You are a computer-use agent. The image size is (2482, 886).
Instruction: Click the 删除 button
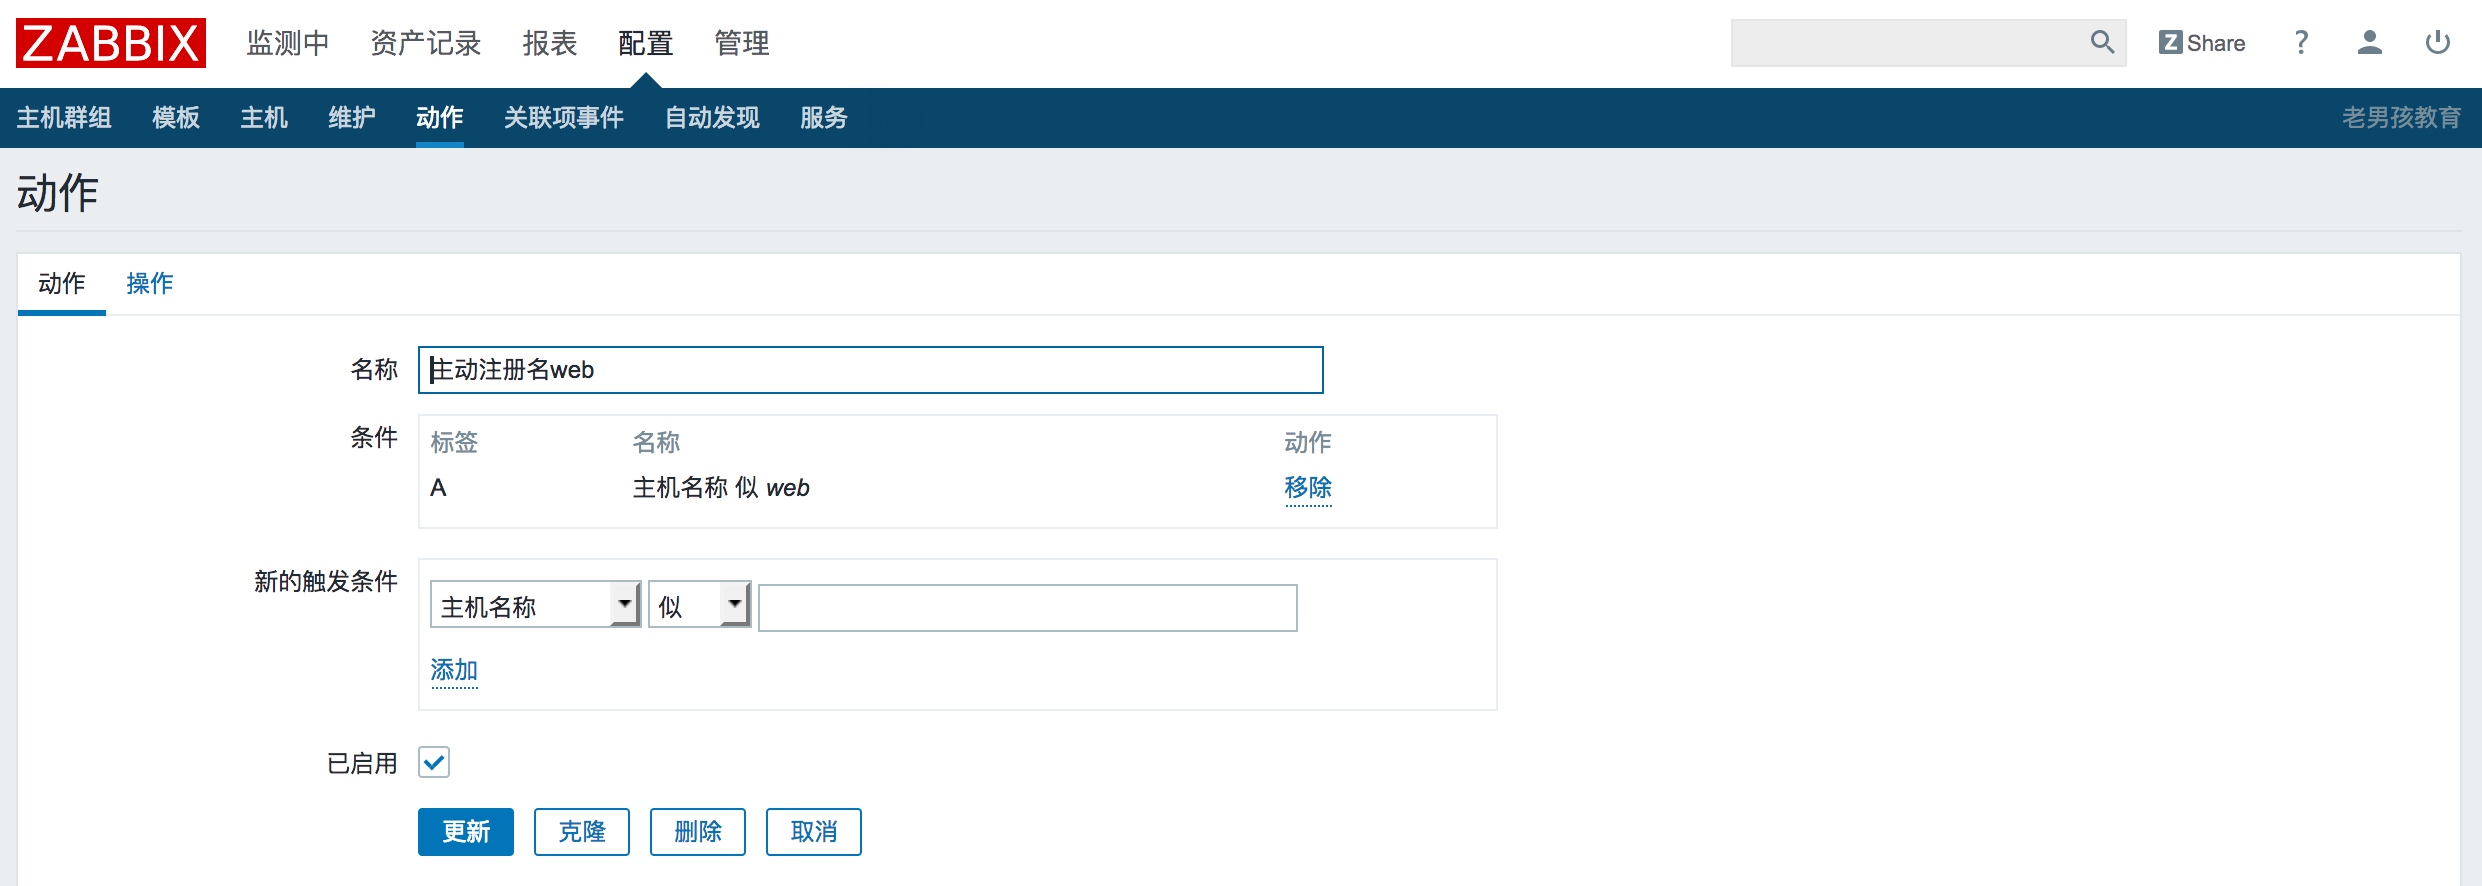tap(698, 831)
